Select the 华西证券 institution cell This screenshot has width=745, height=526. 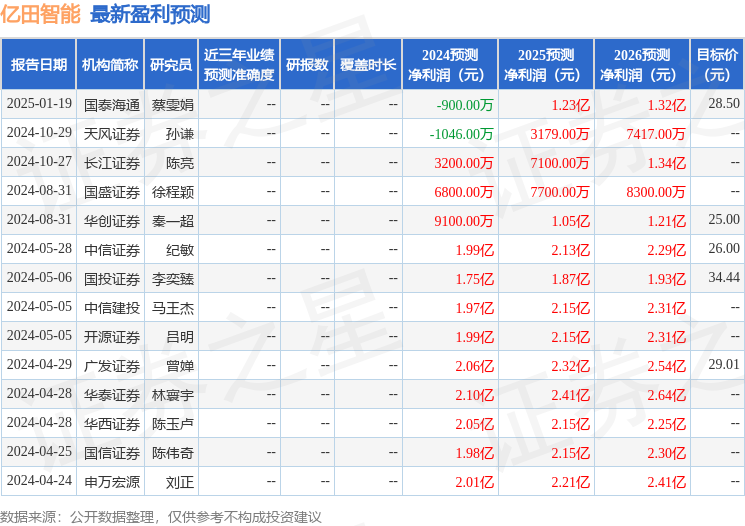[112, 424]
